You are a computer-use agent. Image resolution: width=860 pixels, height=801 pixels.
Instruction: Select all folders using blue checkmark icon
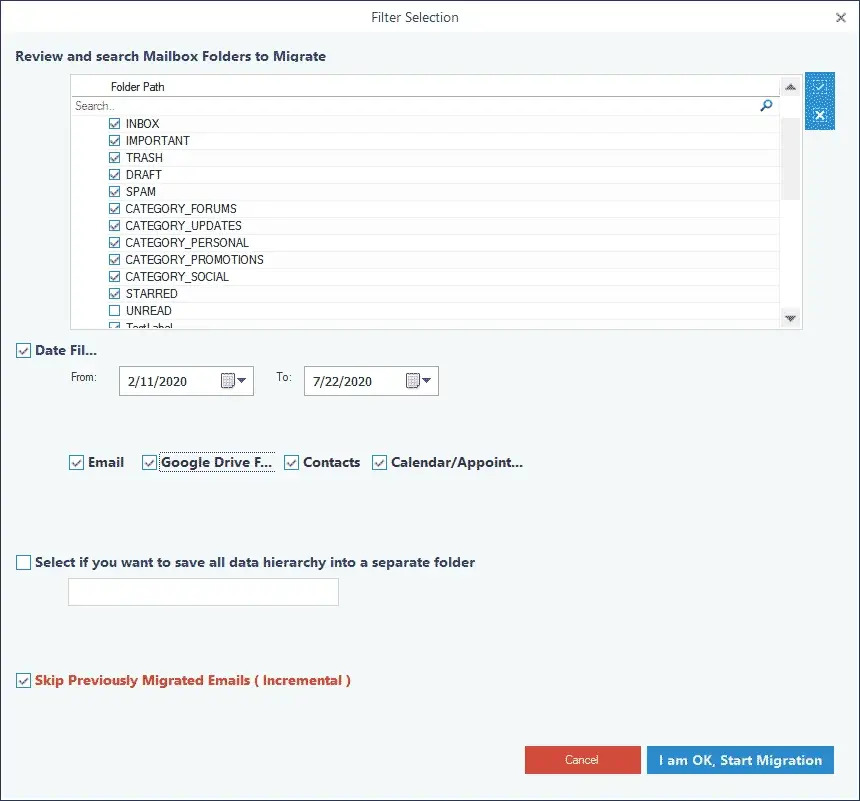click(x=819, y=86)
